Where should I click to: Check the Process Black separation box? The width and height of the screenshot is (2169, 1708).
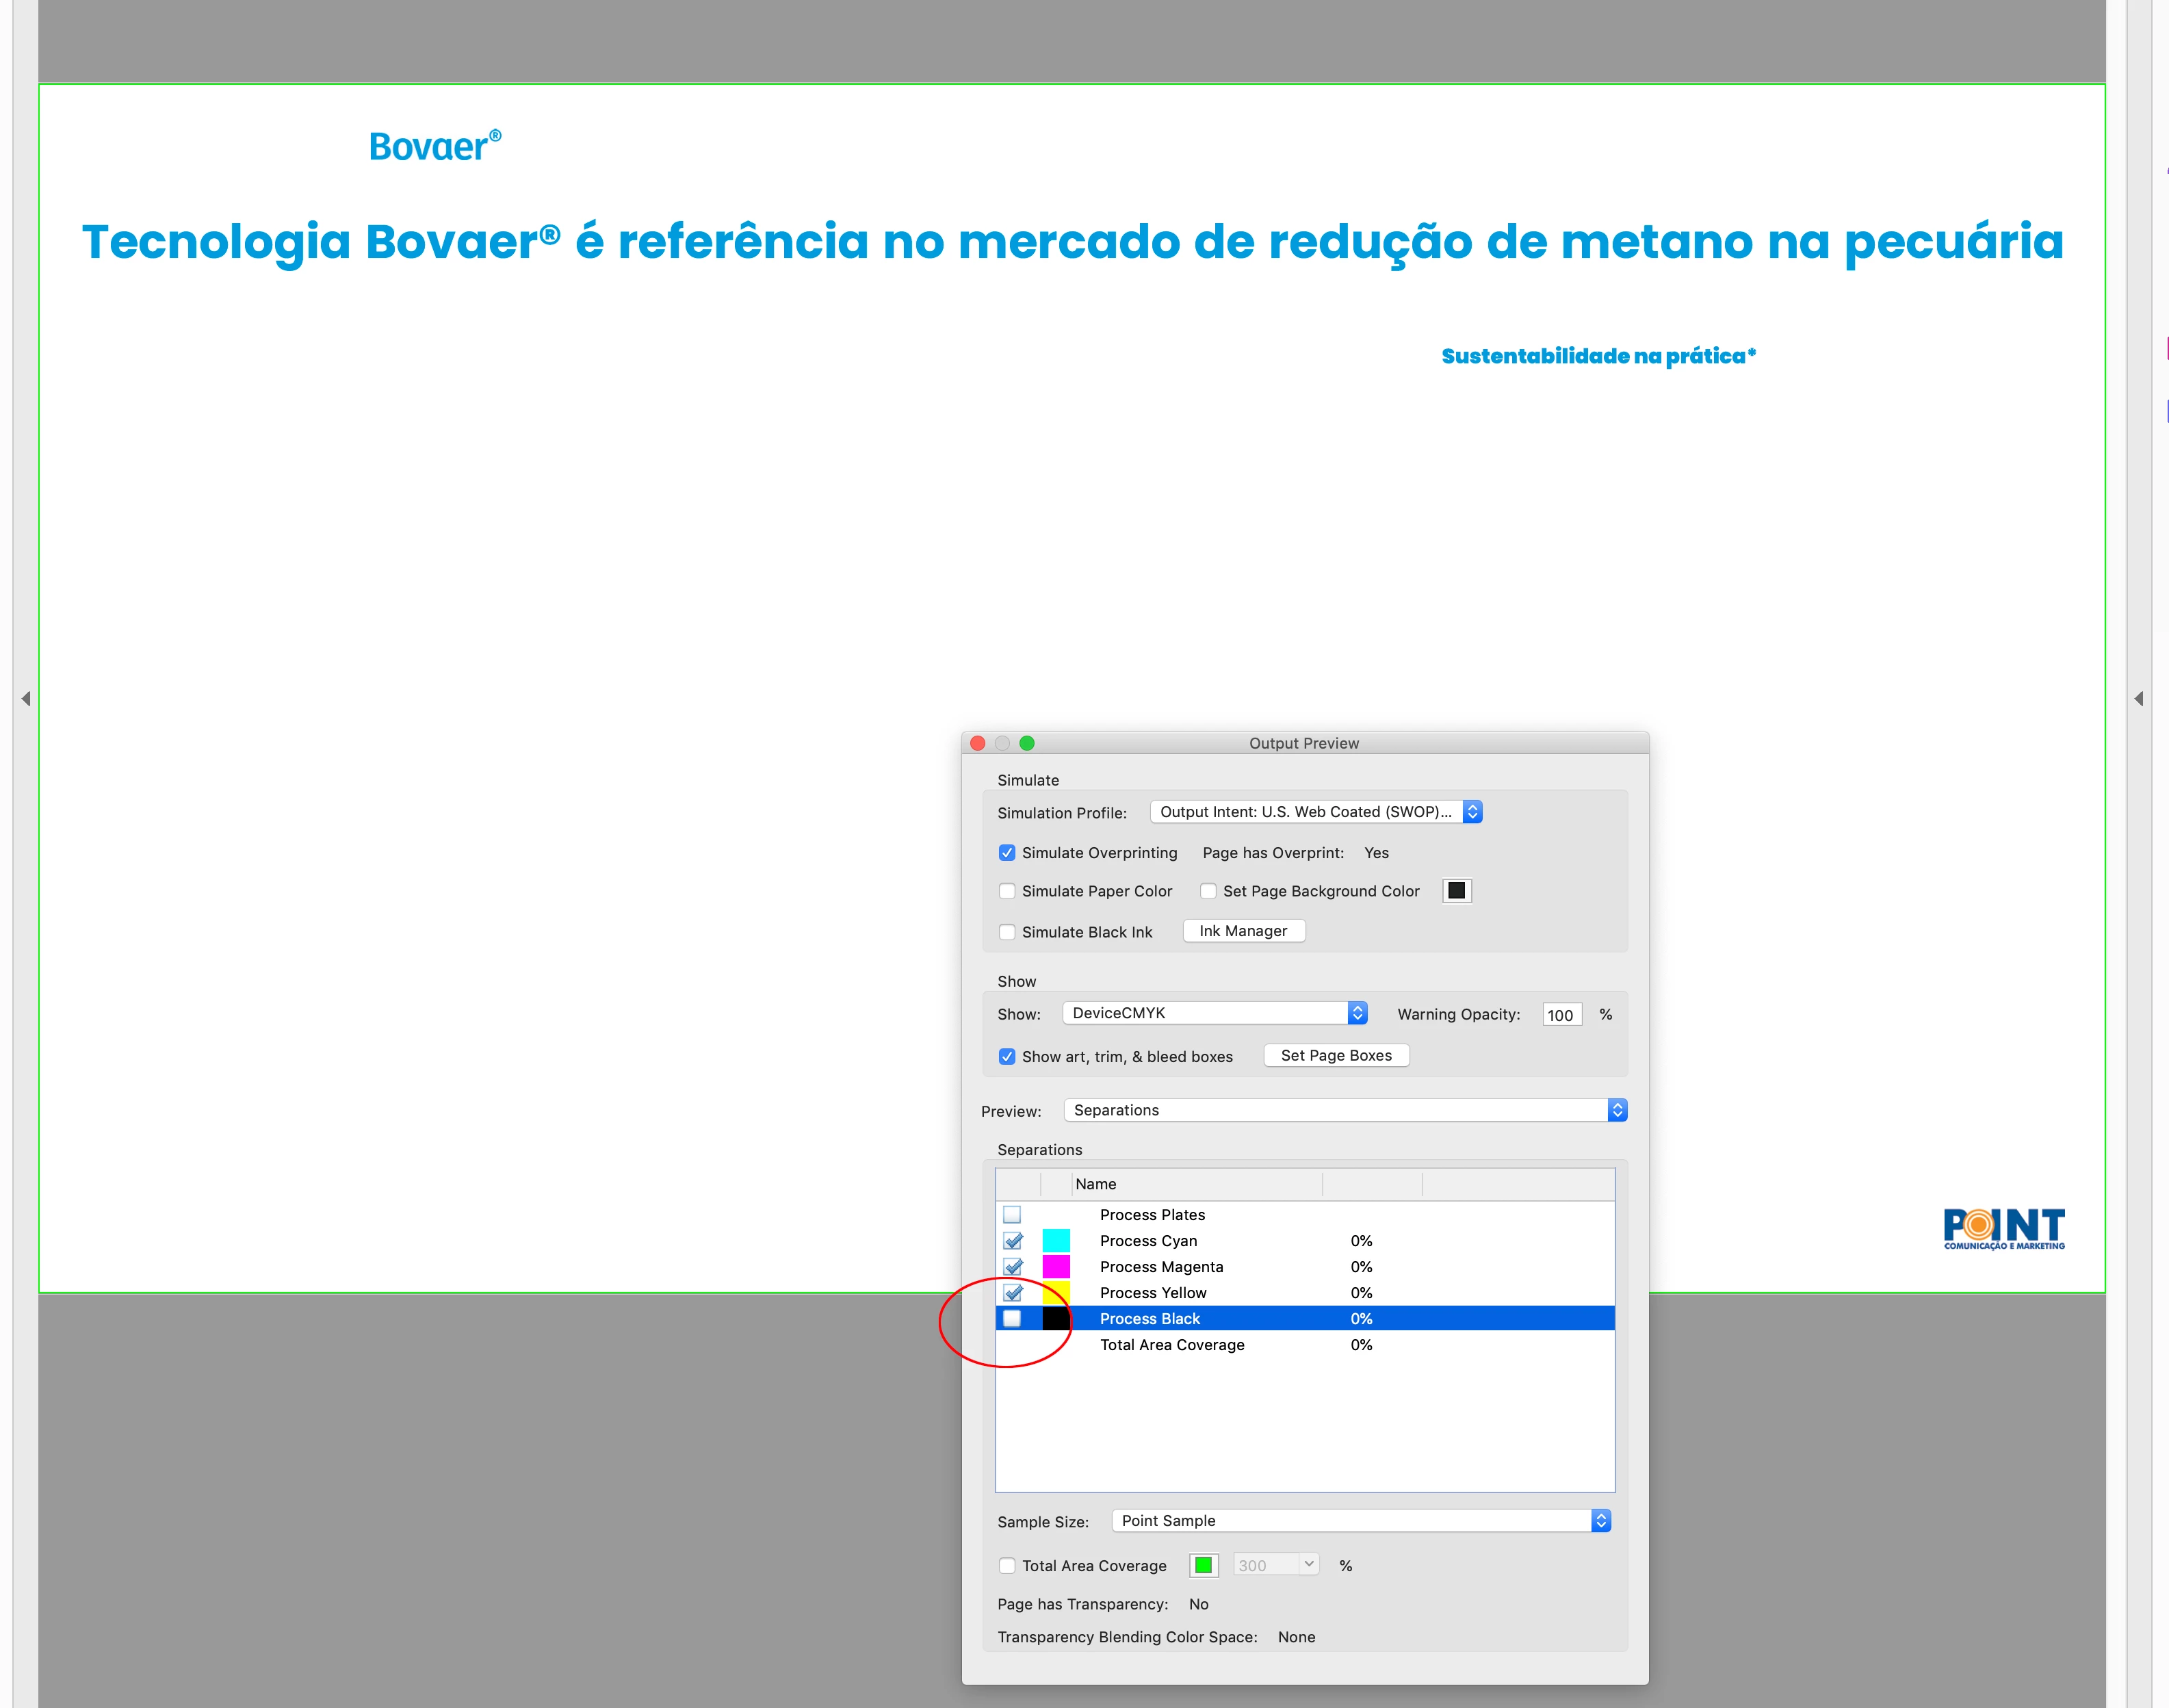(x=1012, y=1319)
